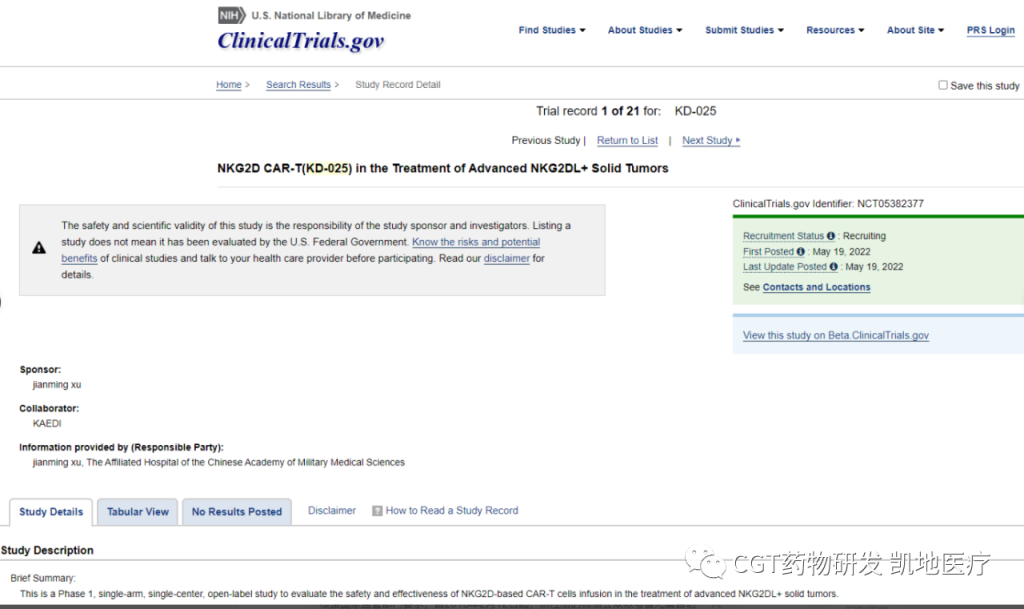Open the Disclaimer tab link
The width and height of the screenshot is (1024, 609).
(332, 510)
